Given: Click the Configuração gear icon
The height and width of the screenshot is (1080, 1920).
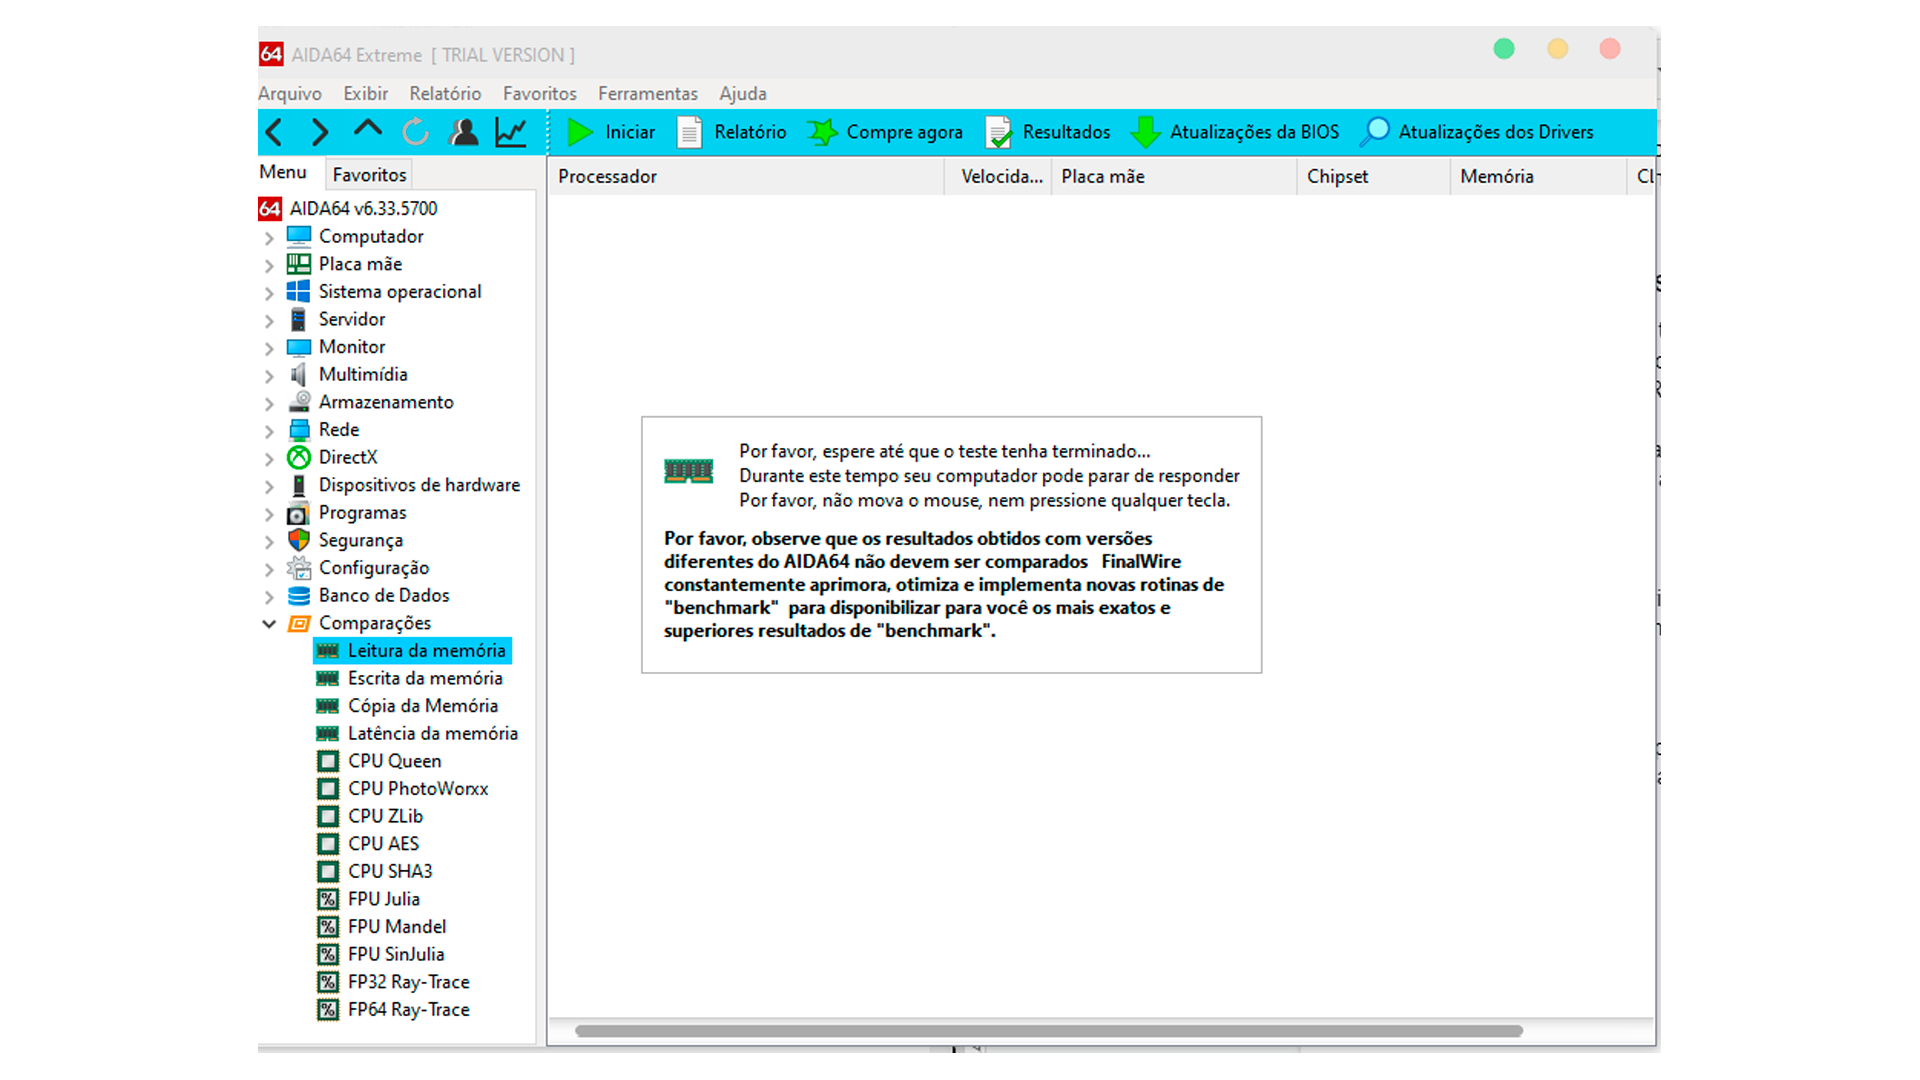Looking at the screenshot, I should point(299,568).
